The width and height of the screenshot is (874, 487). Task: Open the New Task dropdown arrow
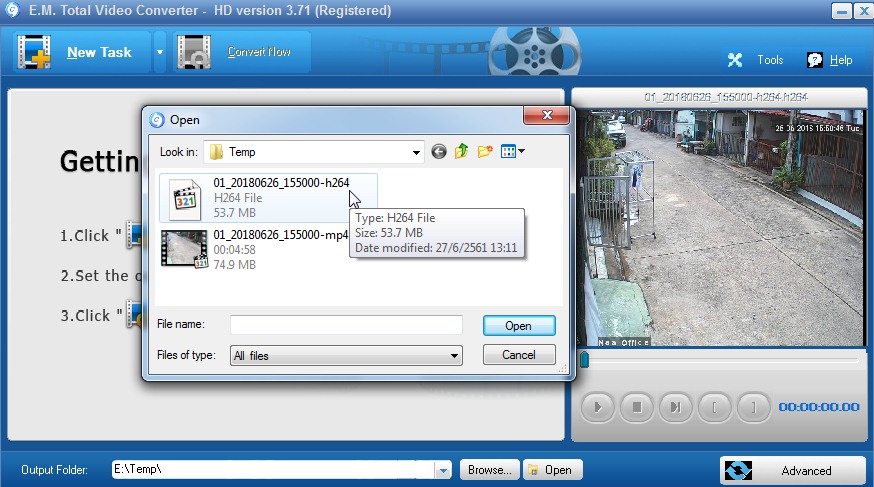(x=160, y=52)
